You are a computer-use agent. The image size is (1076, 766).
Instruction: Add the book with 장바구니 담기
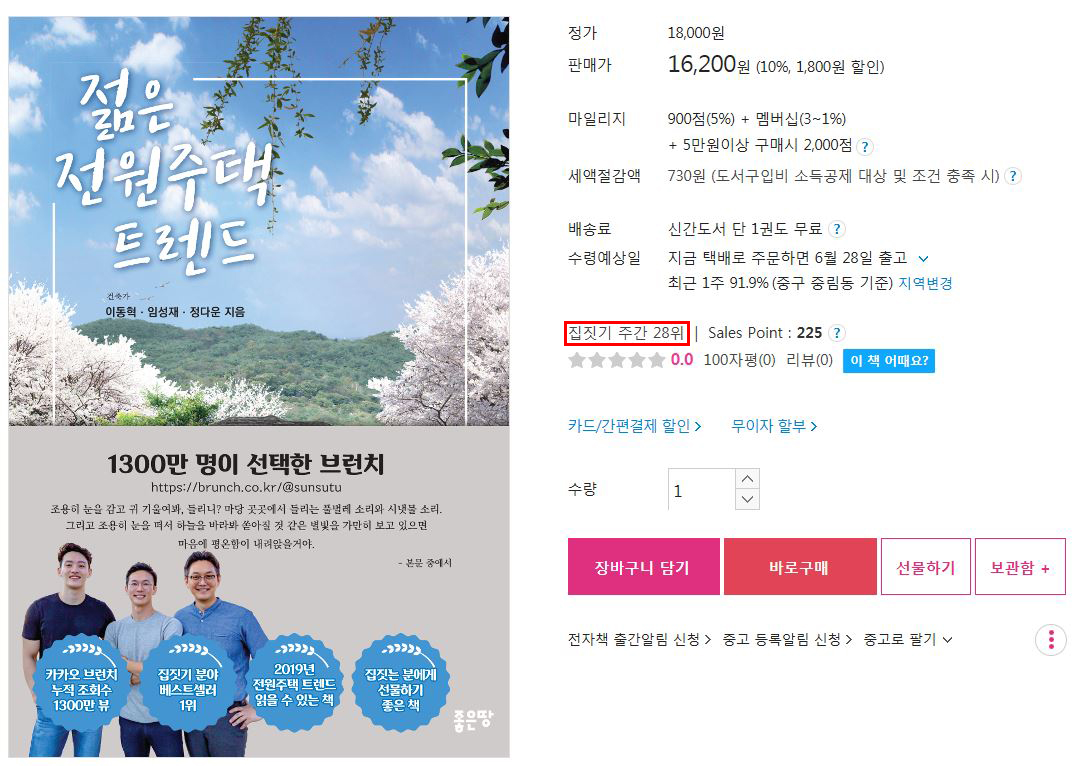point(644,567)
